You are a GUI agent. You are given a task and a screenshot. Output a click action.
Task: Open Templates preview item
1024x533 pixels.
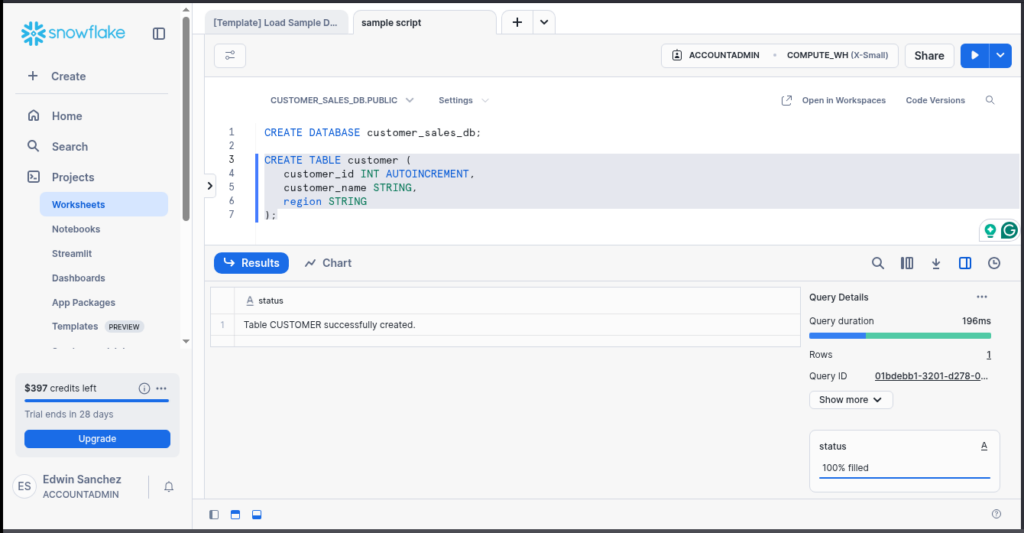tap(97, 327)
